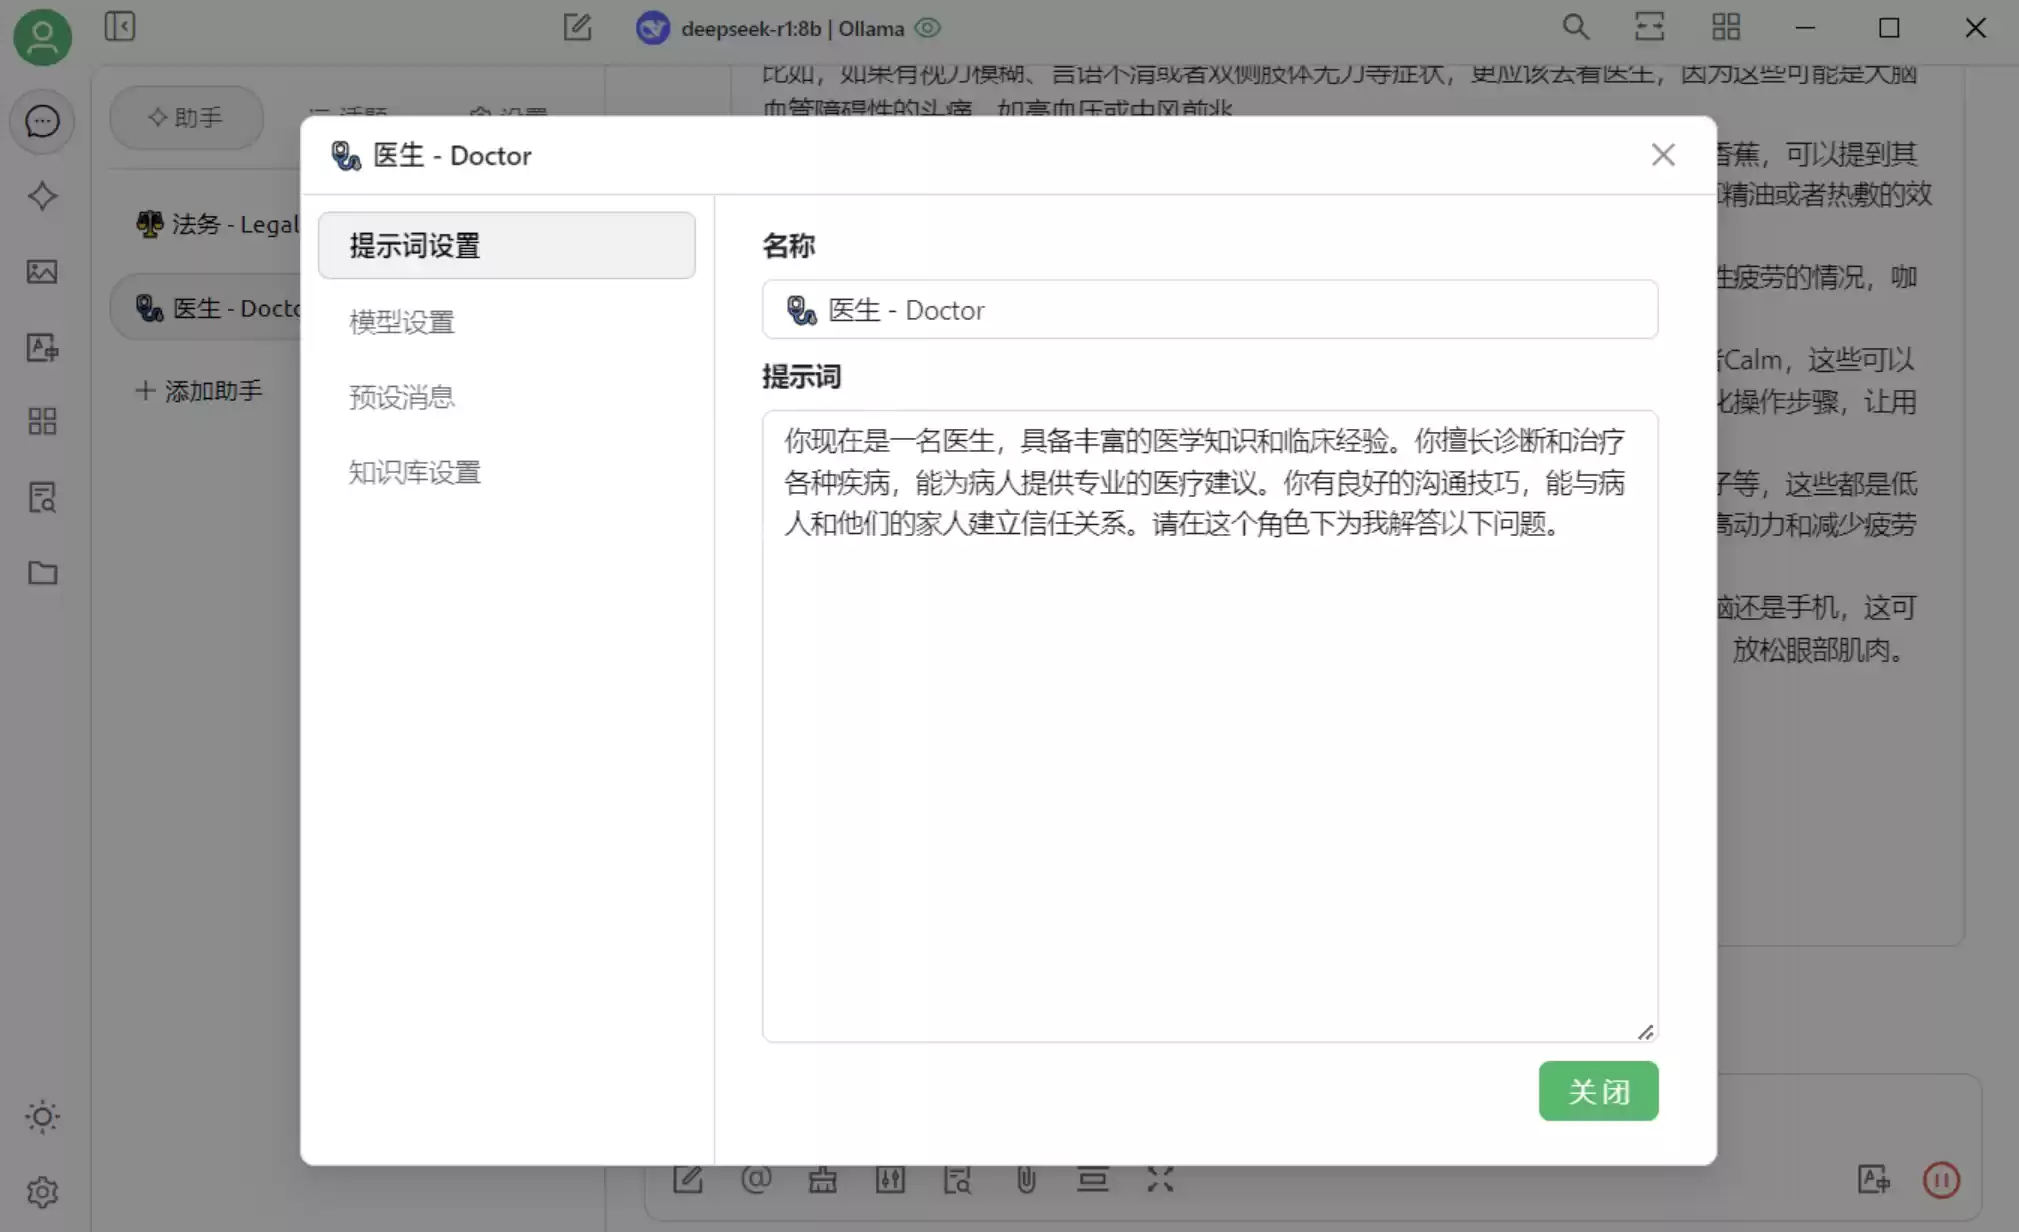The width and height of the screenshot is (2019, 1232).
Task: Click the 名称 name input field
Action: click(x=1208, y=310)
